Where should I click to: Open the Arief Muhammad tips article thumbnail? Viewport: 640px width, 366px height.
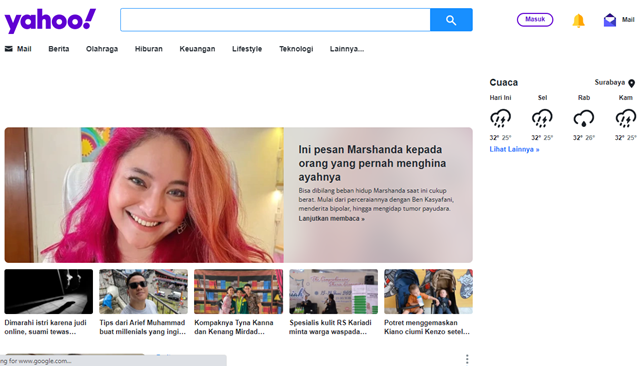143,291
